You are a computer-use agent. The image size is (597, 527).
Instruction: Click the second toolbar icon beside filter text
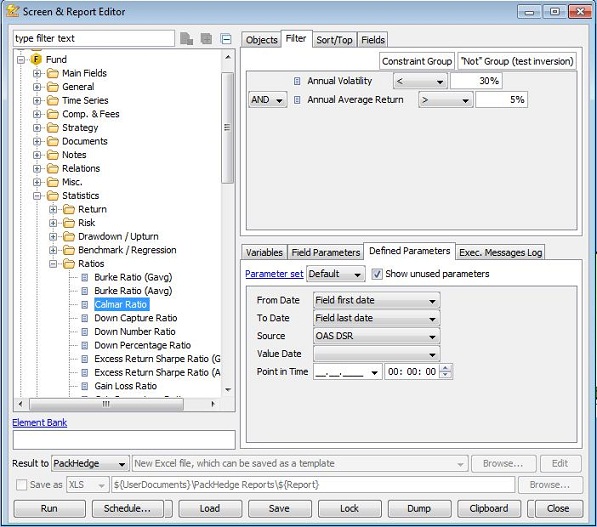point(206,38)
